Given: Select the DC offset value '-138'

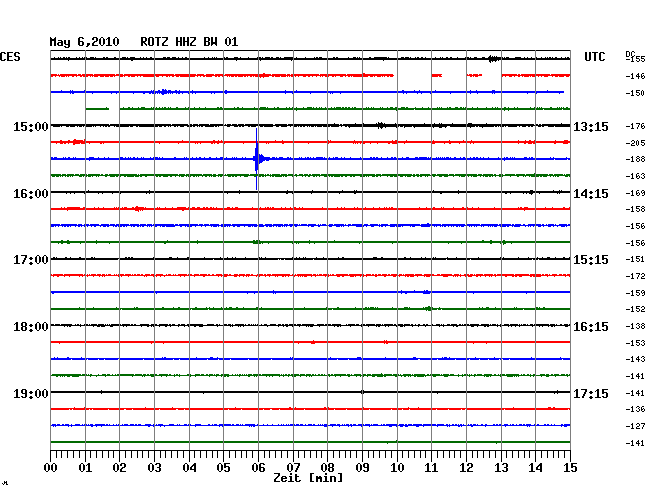Looking at the screenshot, I should click(635, 326).
